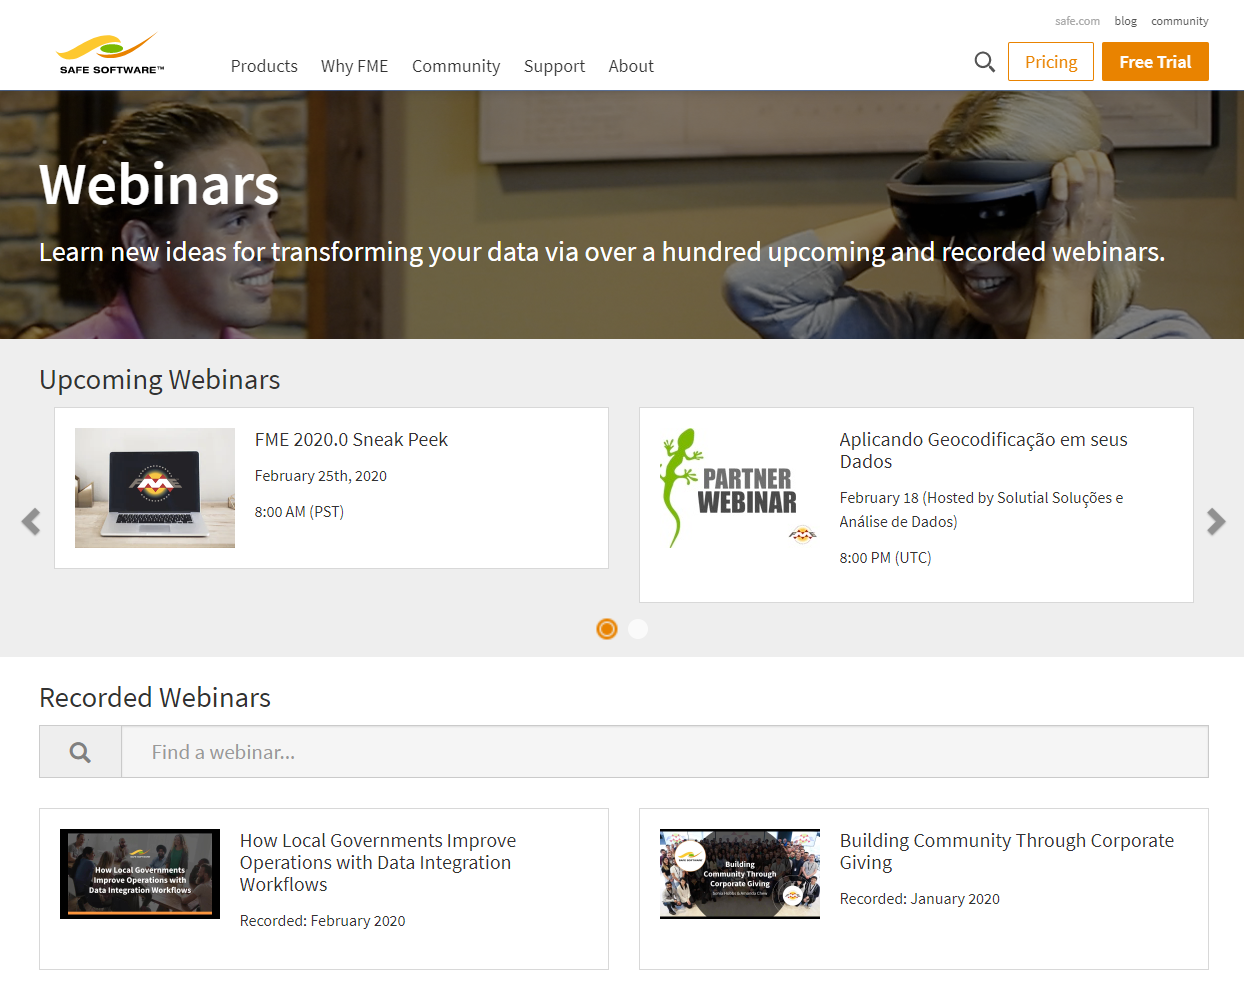Click the Recorded: February 2020 text
This screenshot has height=997, width=1244.
click(323, 921)
